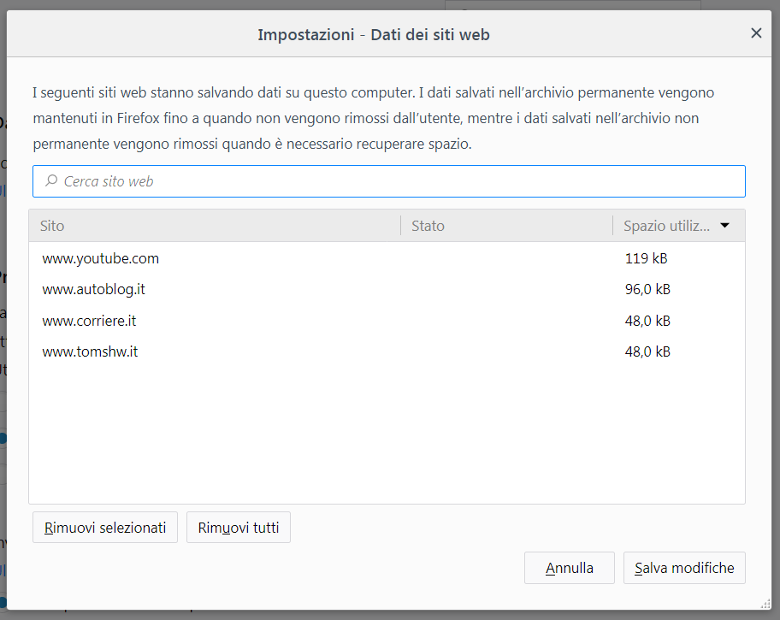Close the Dati dei siti web dialog
This screenshot has height=620, width=780.
click(756, 33)
